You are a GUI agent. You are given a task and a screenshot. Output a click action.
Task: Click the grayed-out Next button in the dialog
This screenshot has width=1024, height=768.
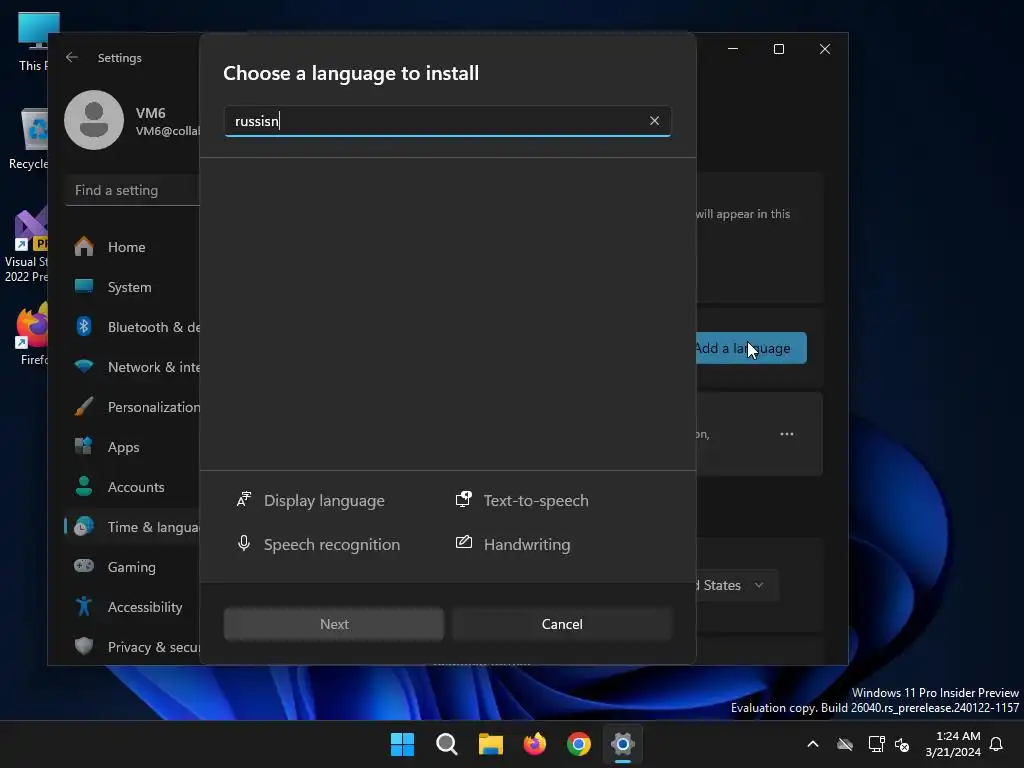334,624
